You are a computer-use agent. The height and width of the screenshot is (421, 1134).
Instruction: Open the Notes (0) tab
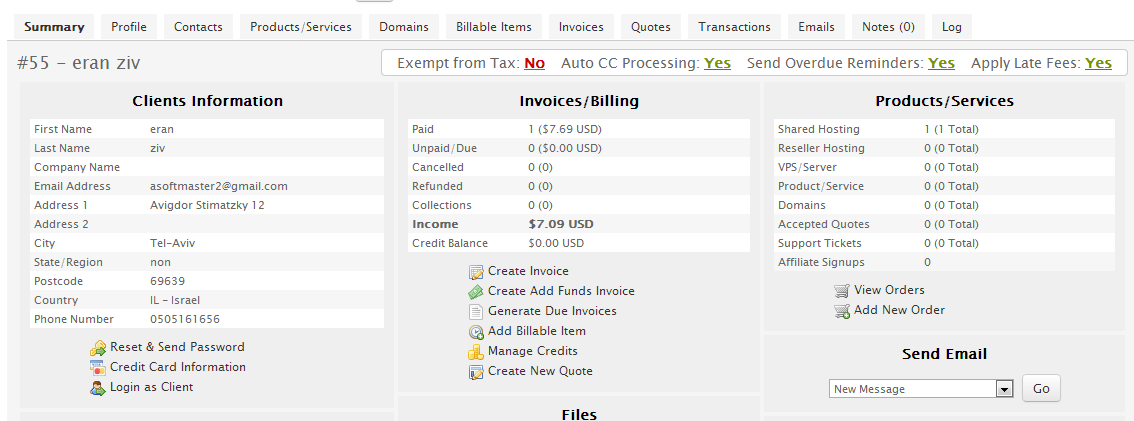tap(888, 27)
